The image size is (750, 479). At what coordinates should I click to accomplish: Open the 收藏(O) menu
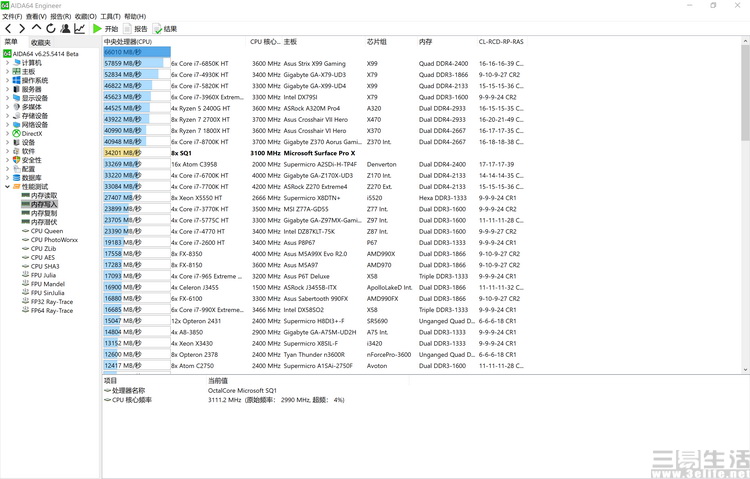tap(86, 16)
